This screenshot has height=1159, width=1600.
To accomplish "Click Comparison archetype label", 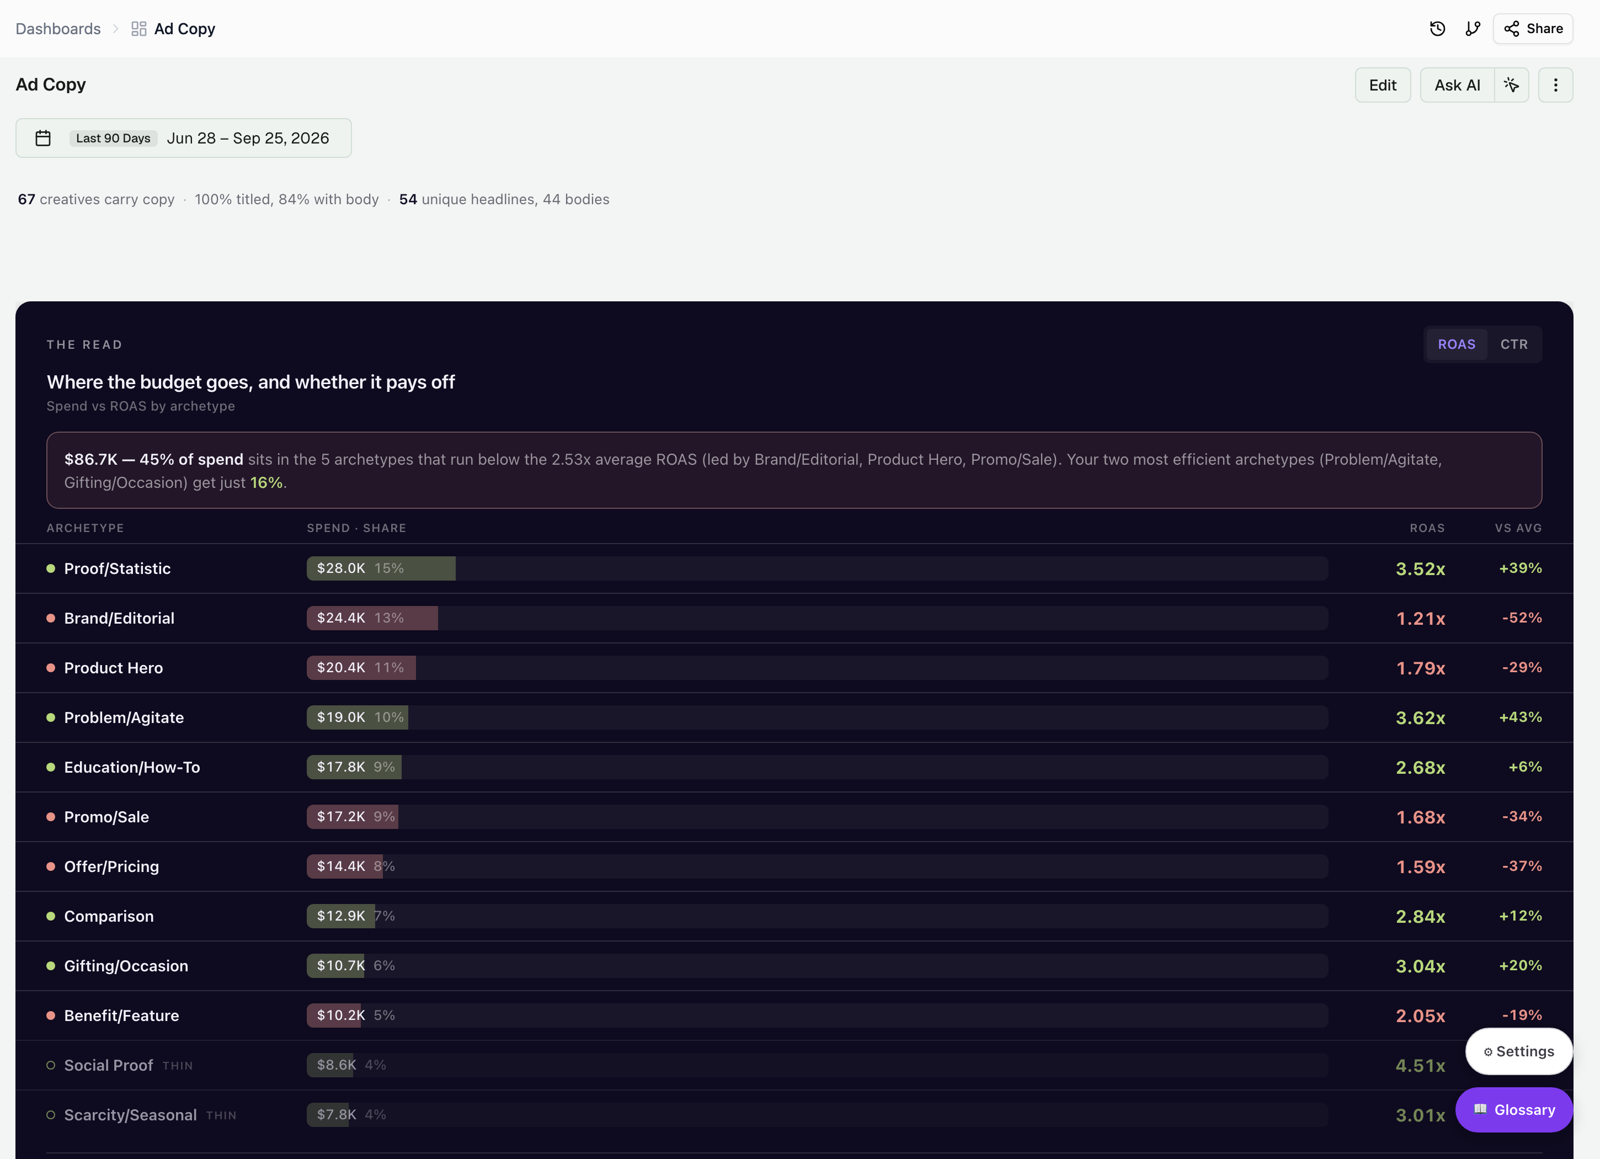I will 109,916.
